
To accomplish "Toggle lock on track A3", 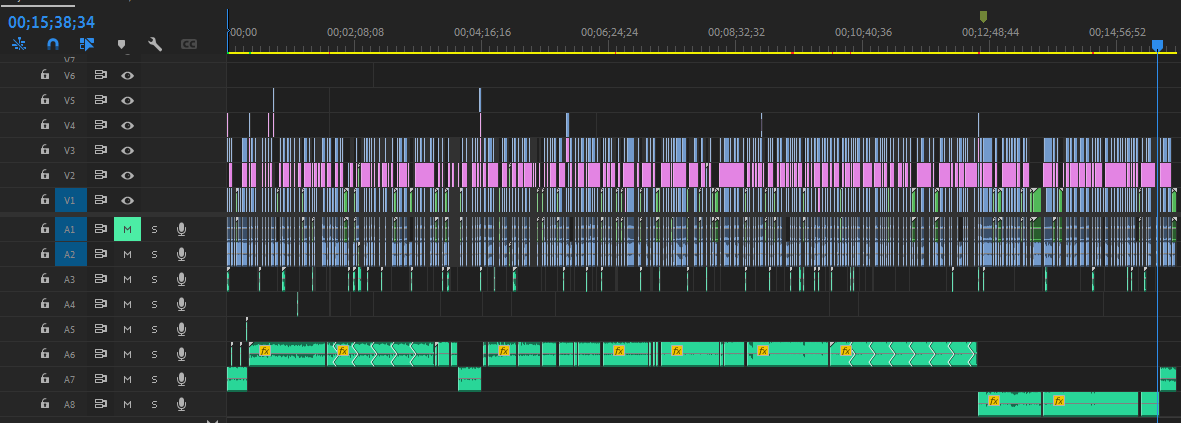I will pyautogui.click(x=44, y=279).
